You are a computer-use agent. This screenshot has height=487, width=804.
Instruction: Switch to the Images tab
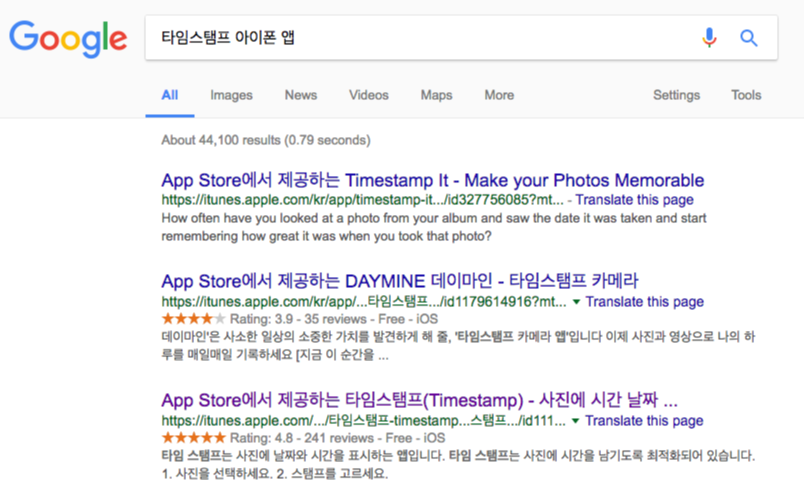point(231,95)
